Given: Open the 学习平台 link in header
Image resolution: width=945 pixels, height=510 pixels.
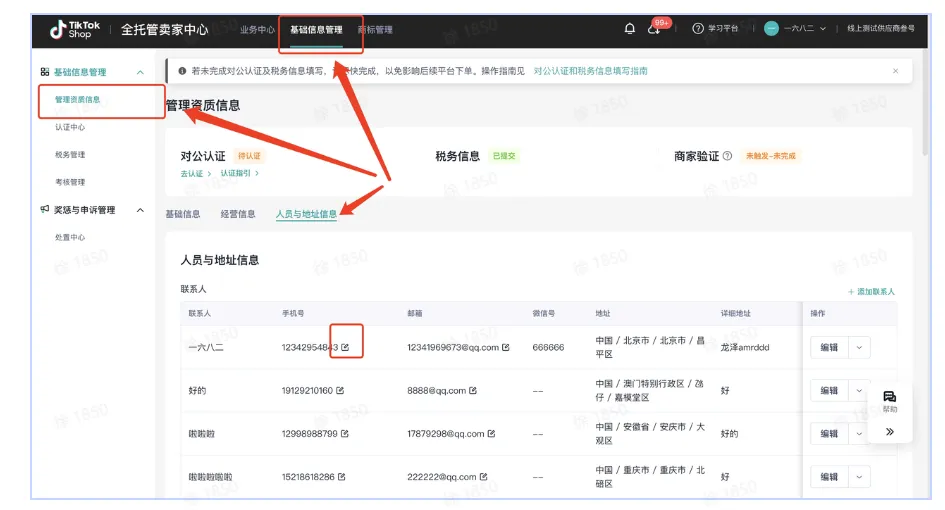Looking at the screenshot, I should pos(723,28).
